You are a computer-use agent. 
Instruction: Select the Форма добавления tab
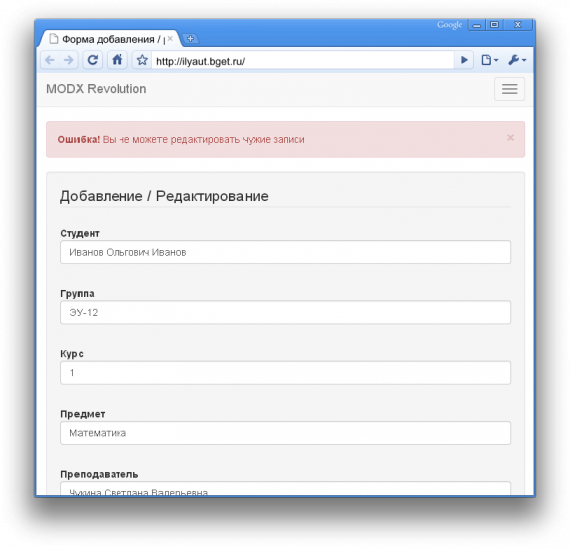click(110, 39)
